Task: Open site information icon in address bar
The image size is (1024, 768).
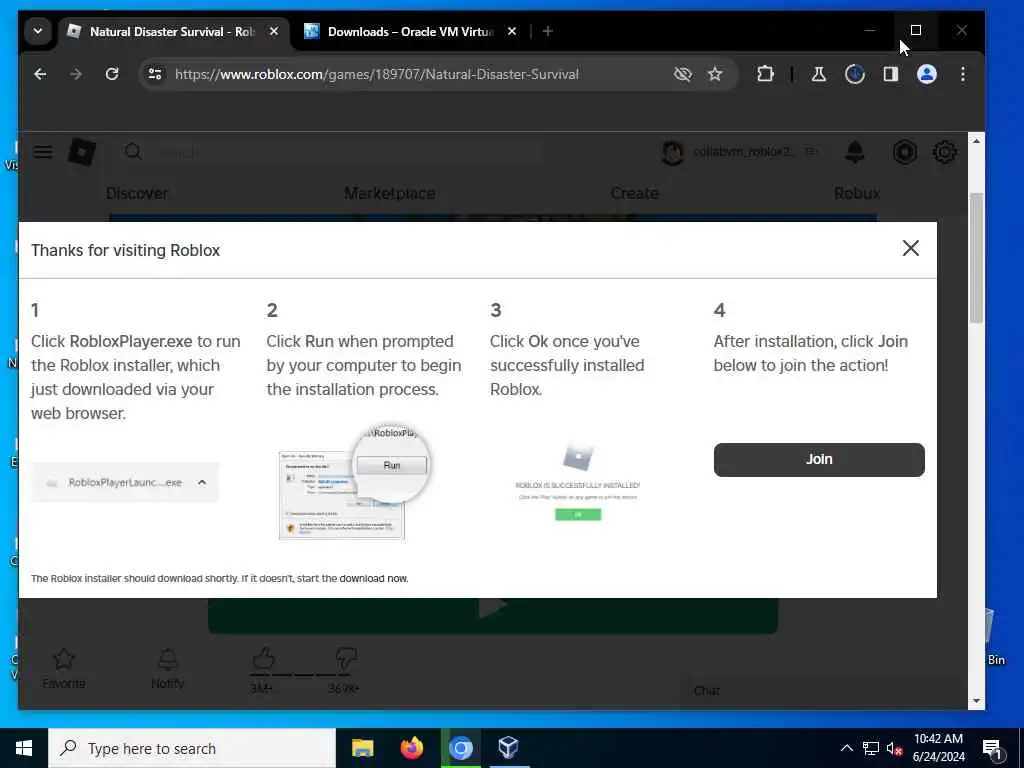Action: coord(155,74)
